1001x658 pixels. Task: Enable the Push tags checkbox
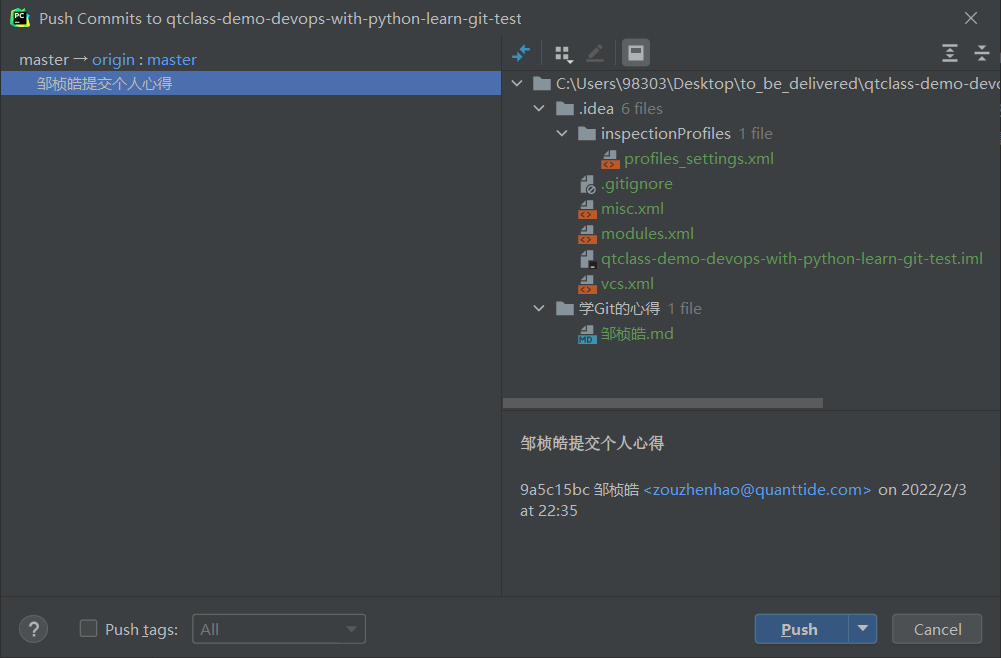coord(89,629)
